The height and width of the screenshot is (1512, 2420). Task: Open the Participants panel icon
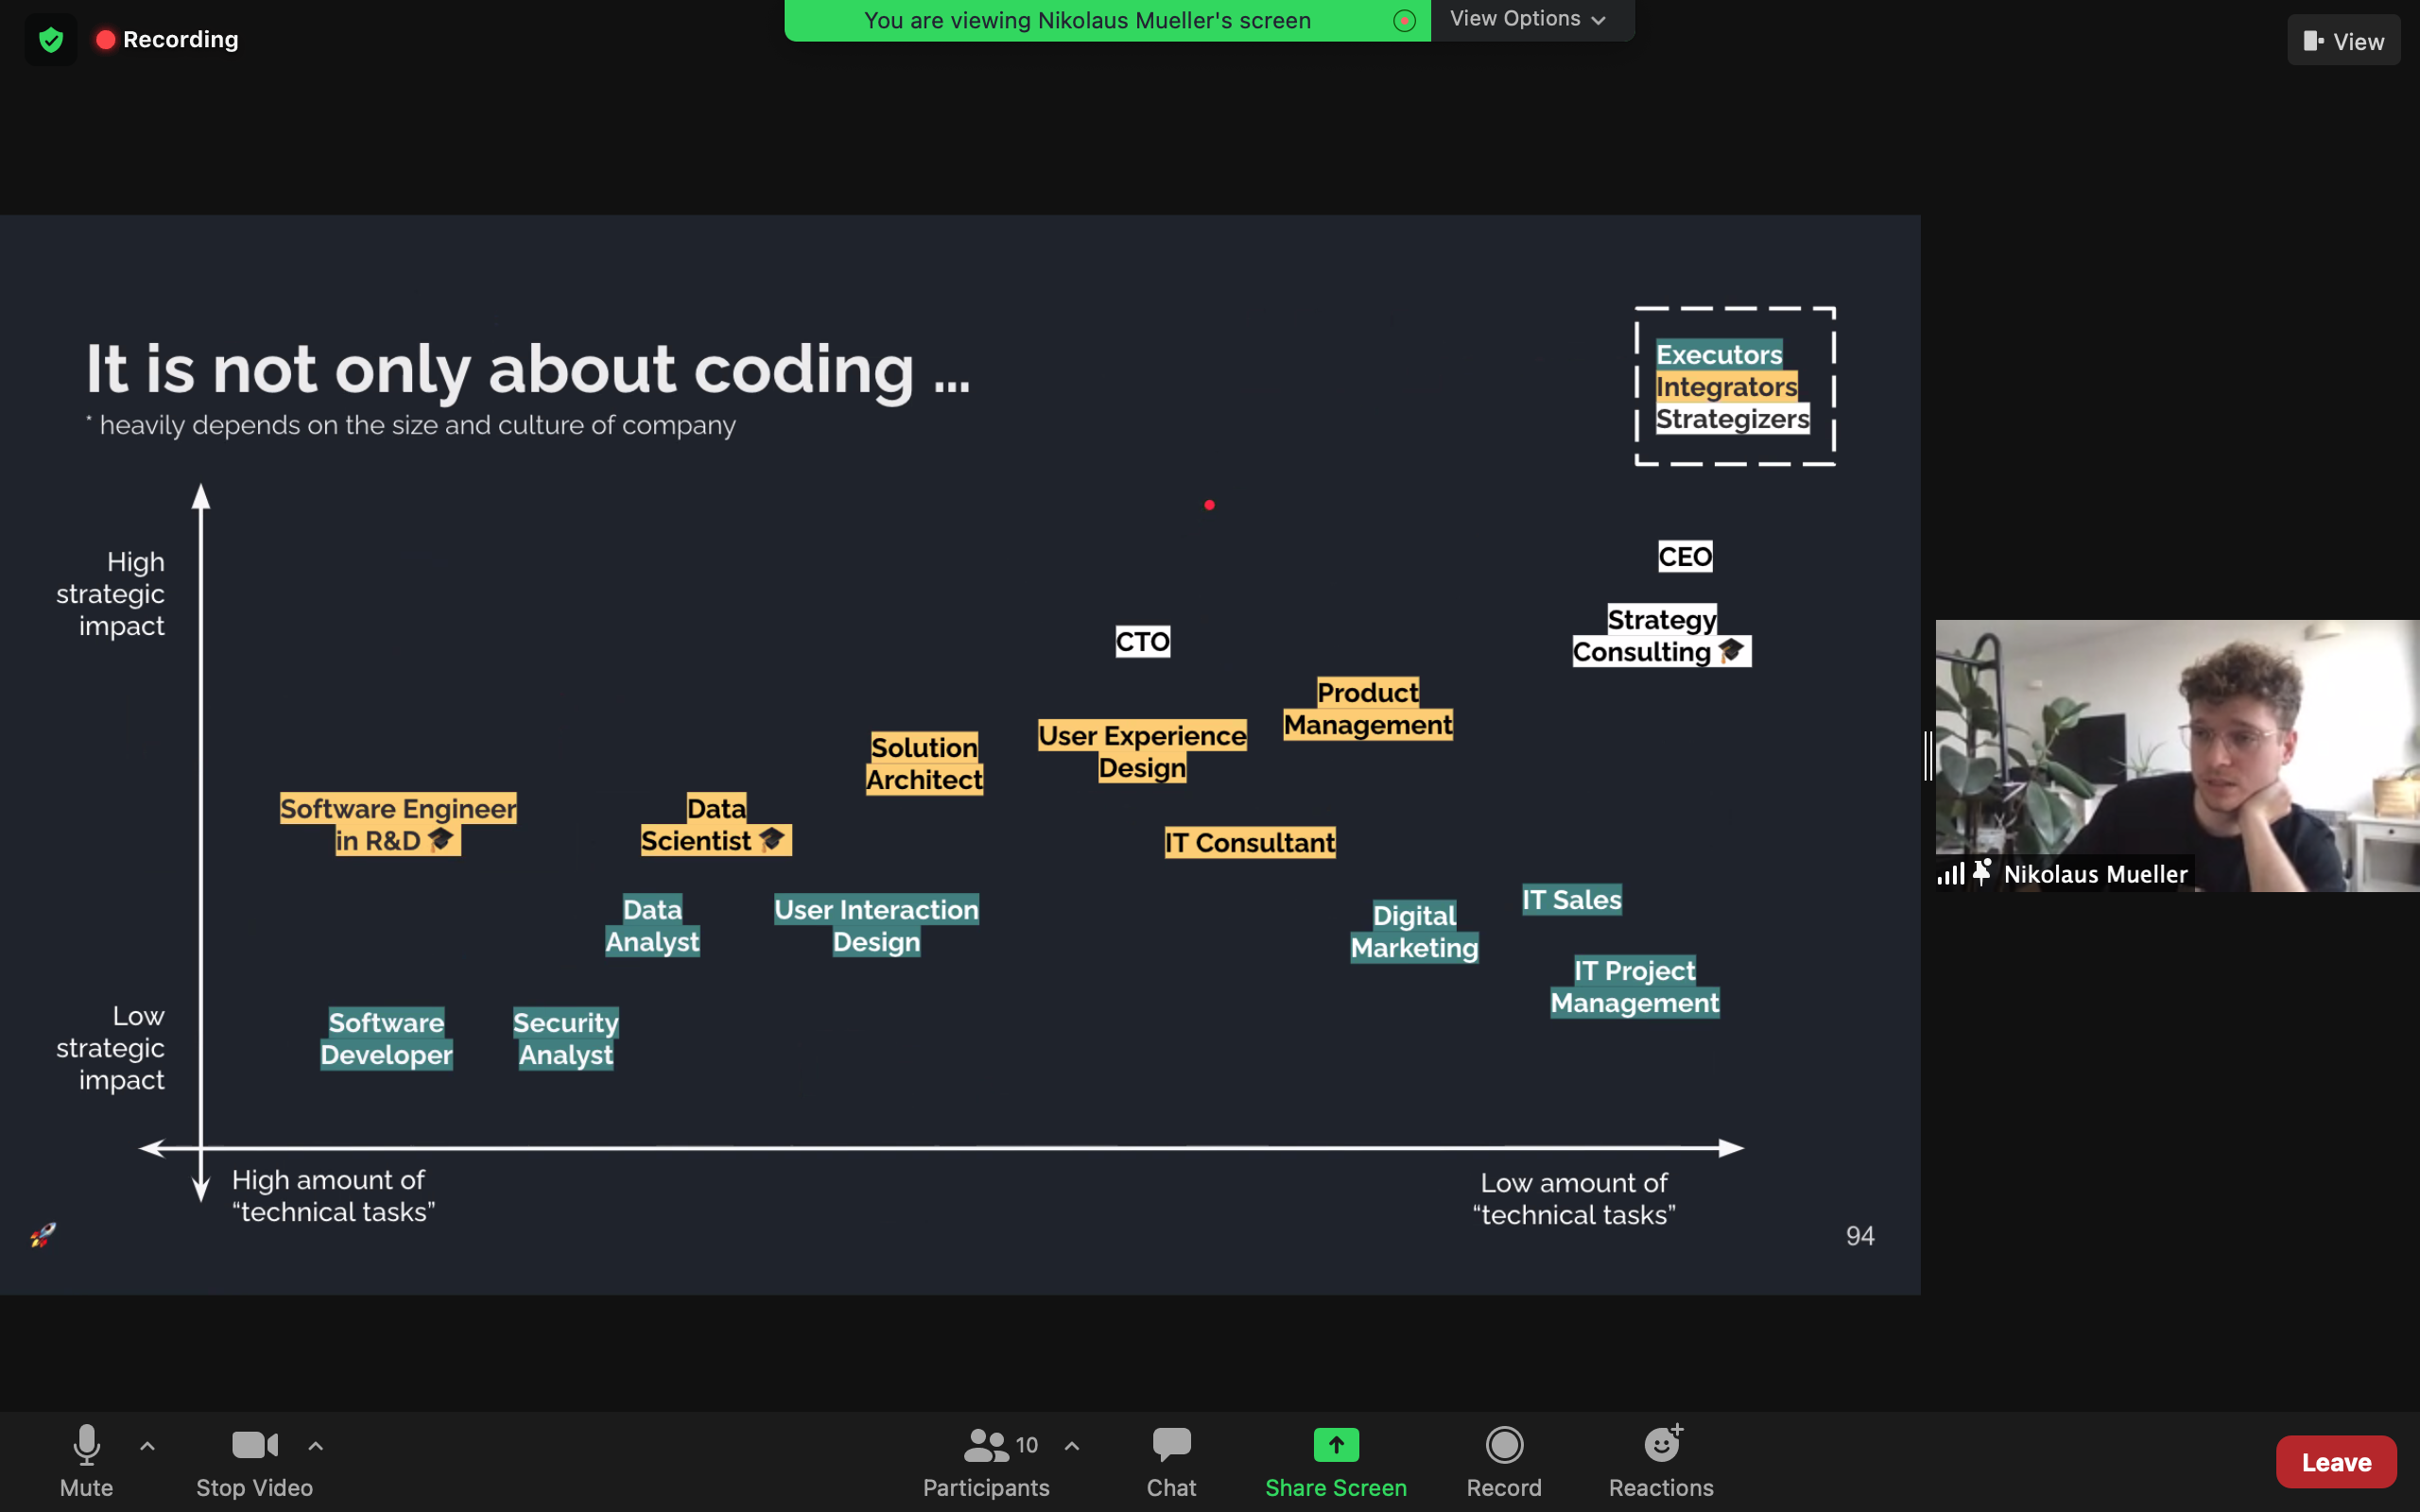point(985,1444)
